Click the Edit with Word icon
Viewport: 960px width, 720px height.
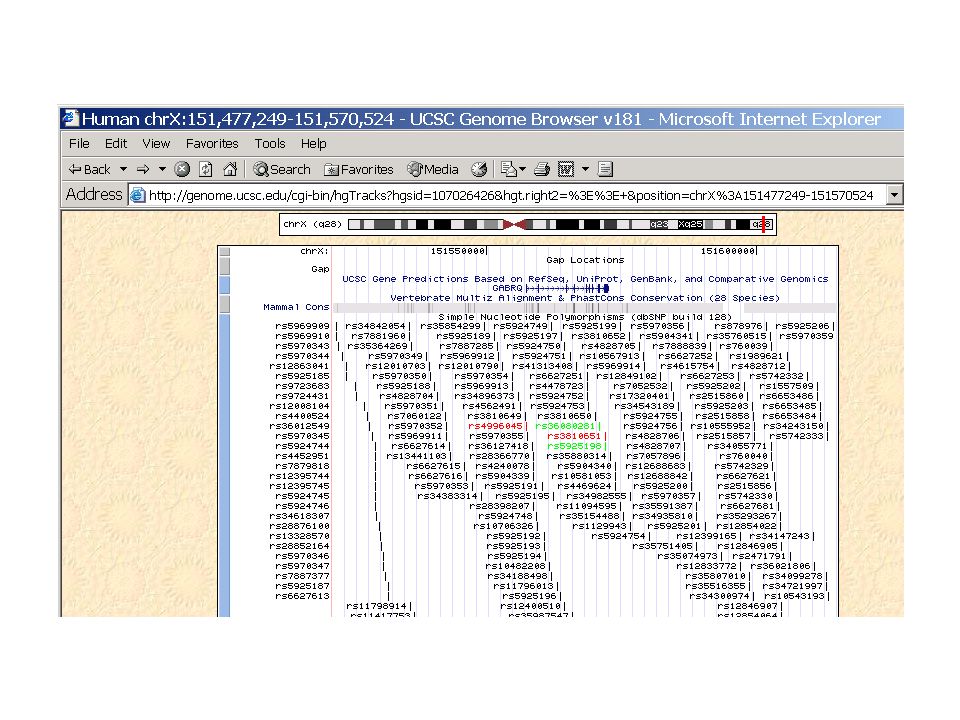pos(566,169)
